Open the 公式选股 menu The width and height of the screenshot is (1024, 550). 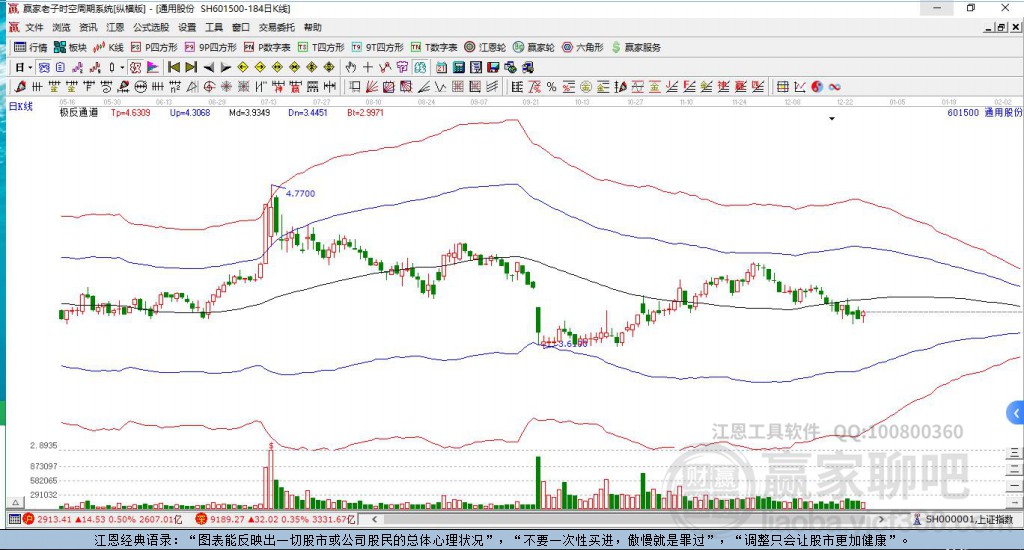coord(151,27)
